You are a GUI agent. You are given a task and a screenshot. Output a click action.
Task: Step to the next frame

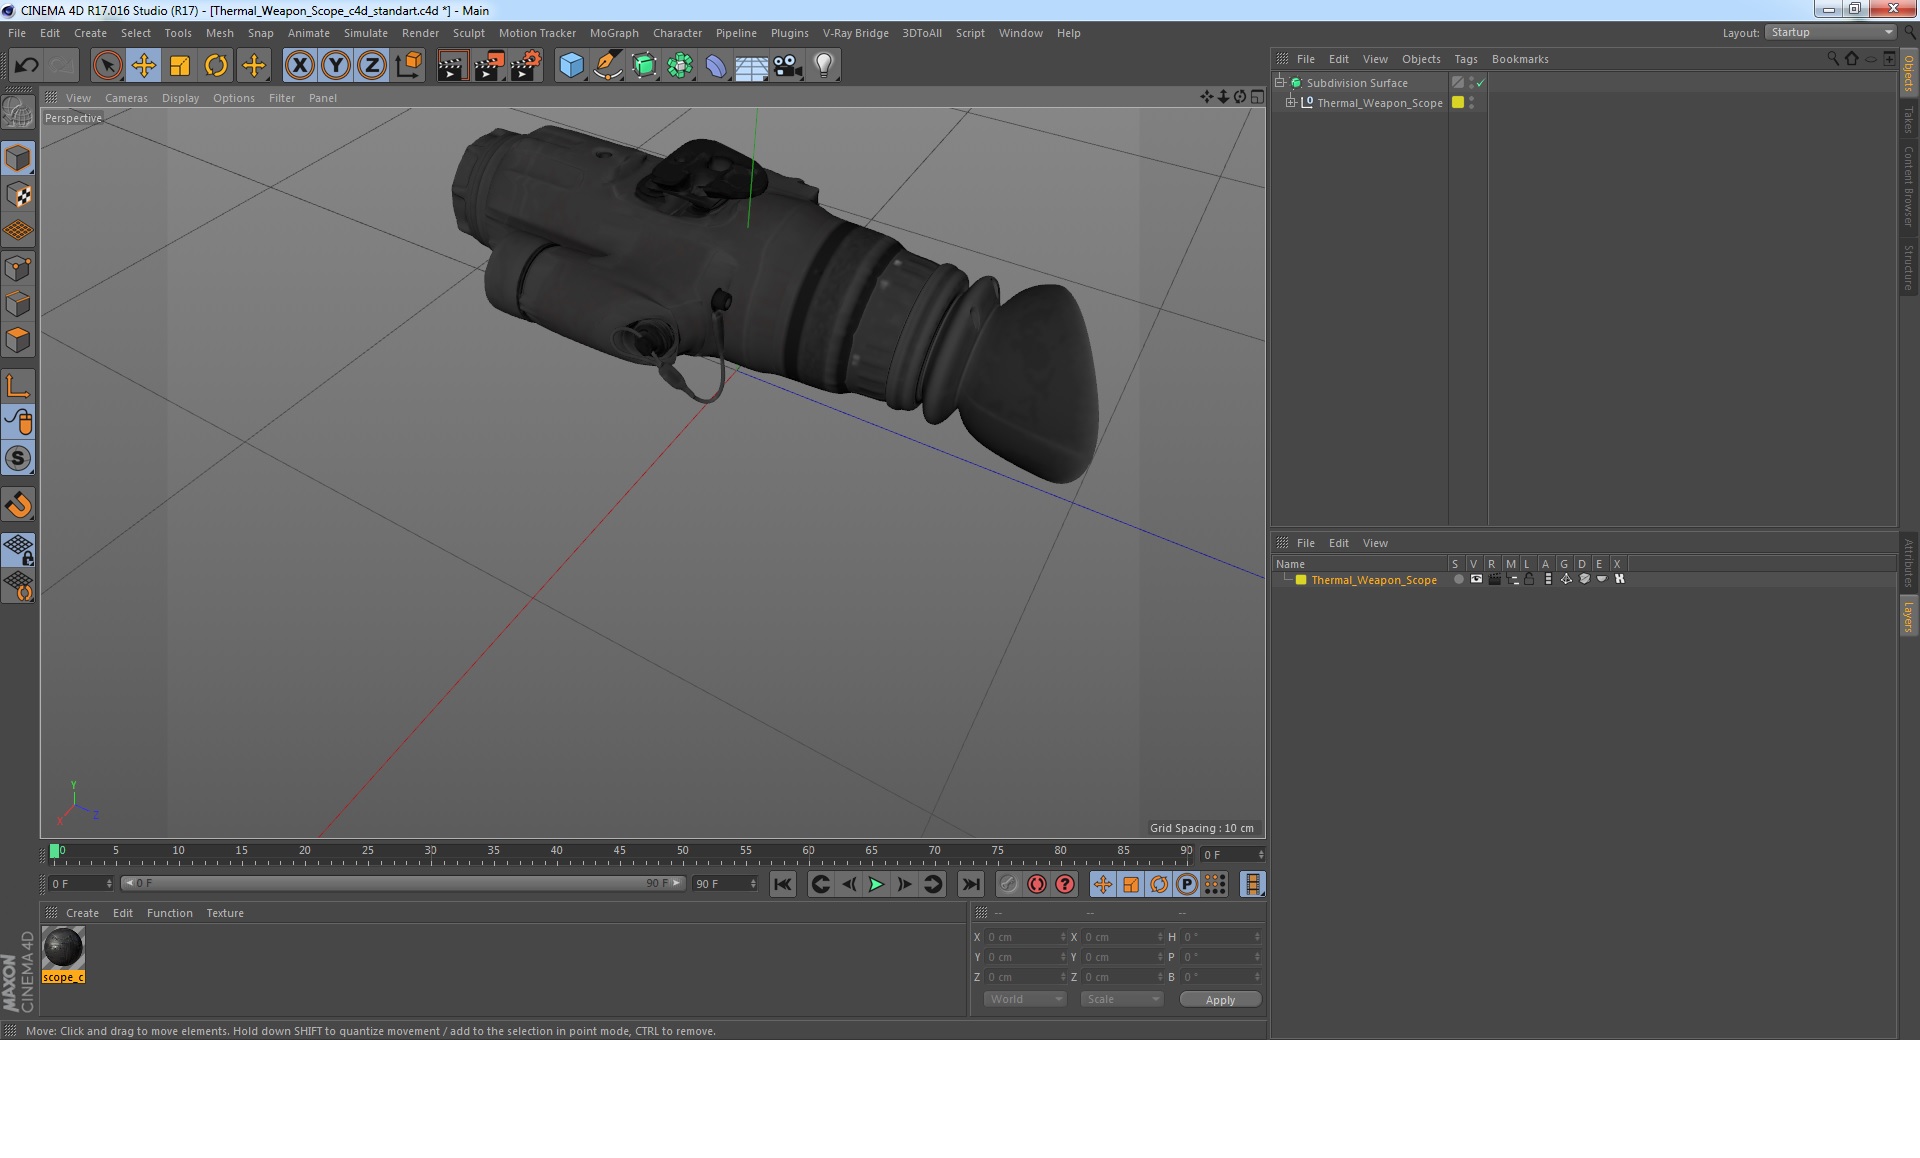coord(904,884)
